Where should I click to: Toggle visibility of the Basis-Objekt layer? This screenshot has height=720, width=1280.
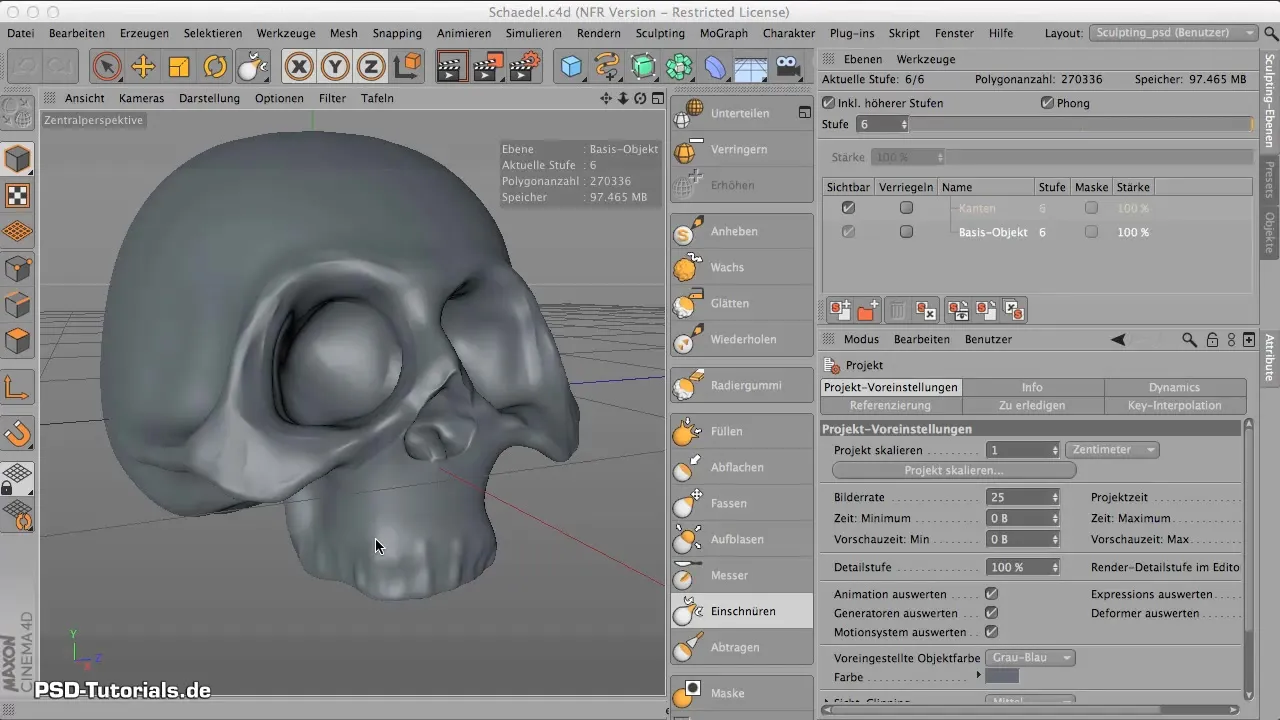[x=848, y=232]
